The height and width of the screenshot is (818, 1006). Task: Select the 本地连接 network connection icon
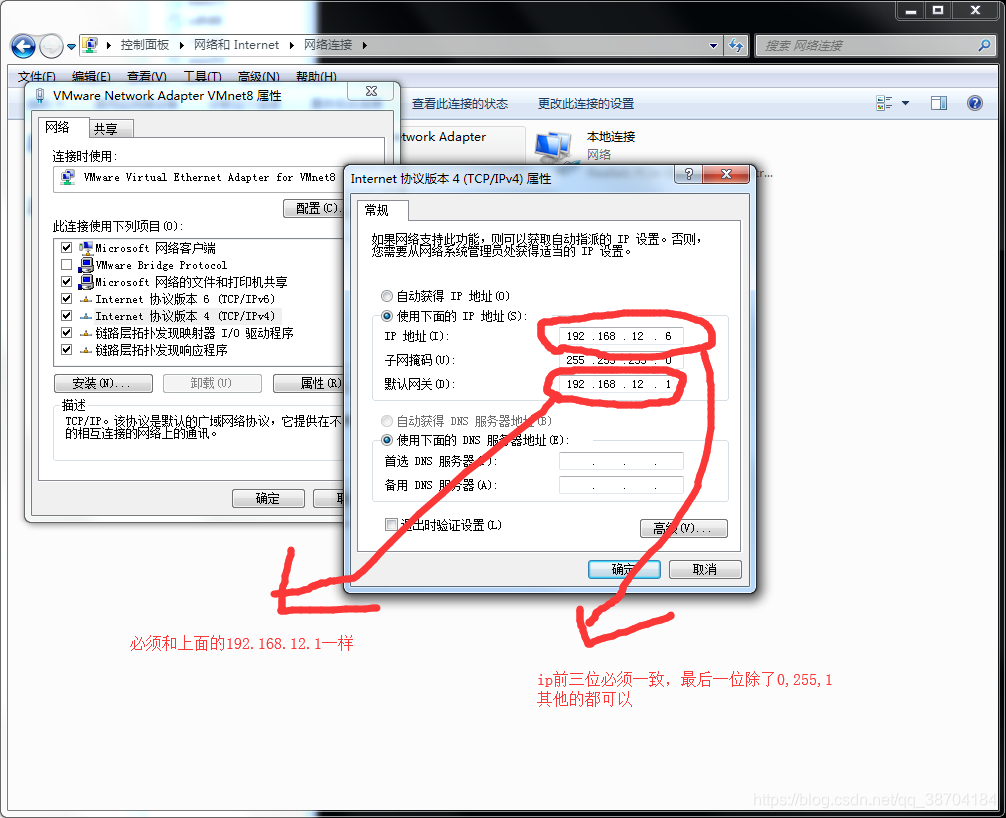click(x=553, y=147)
